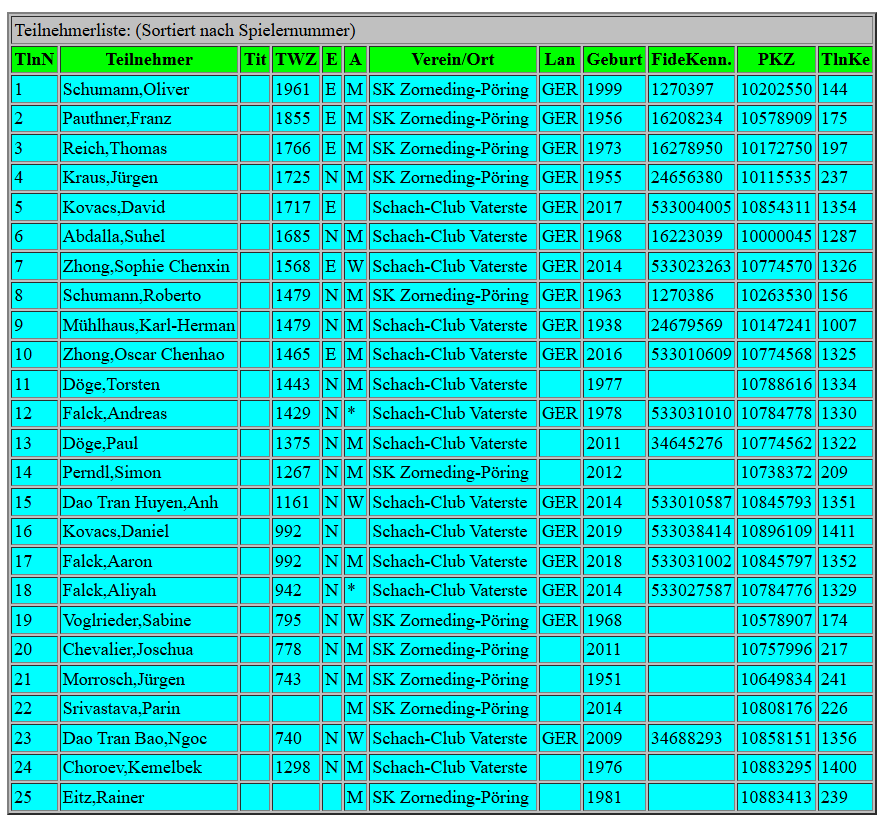Click the PKZ column header
This screenshot has width=887, height=817.
click(x=776, y=60)
